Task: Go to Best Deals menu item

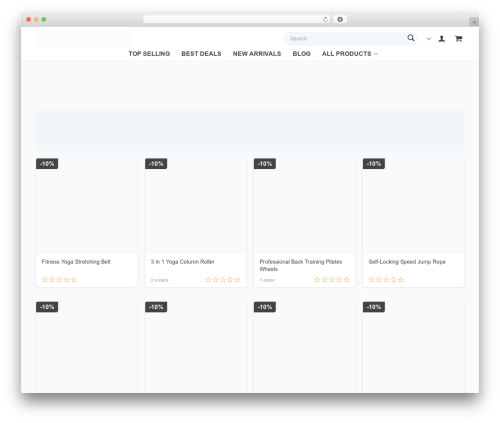Action: (201, 54)
